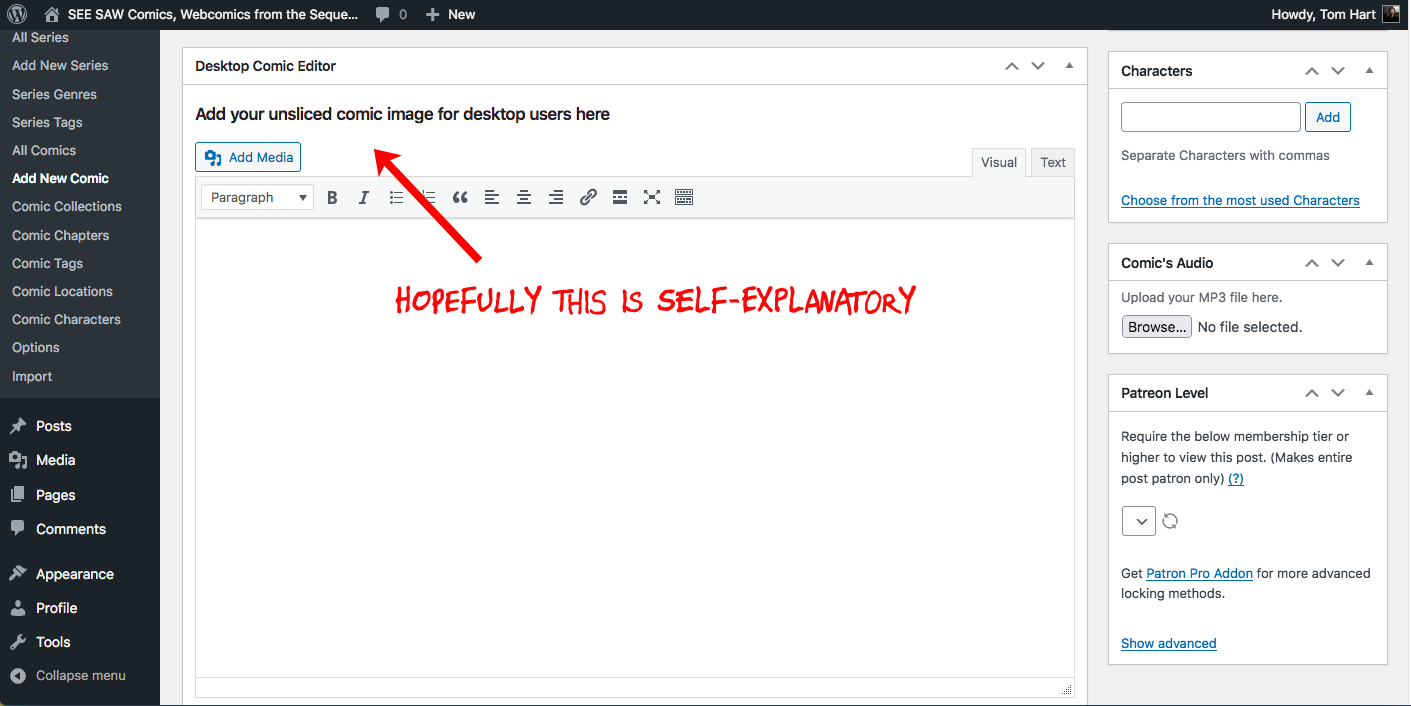
Task: Switch to the Text editor tab
Action: (1053, 162)
